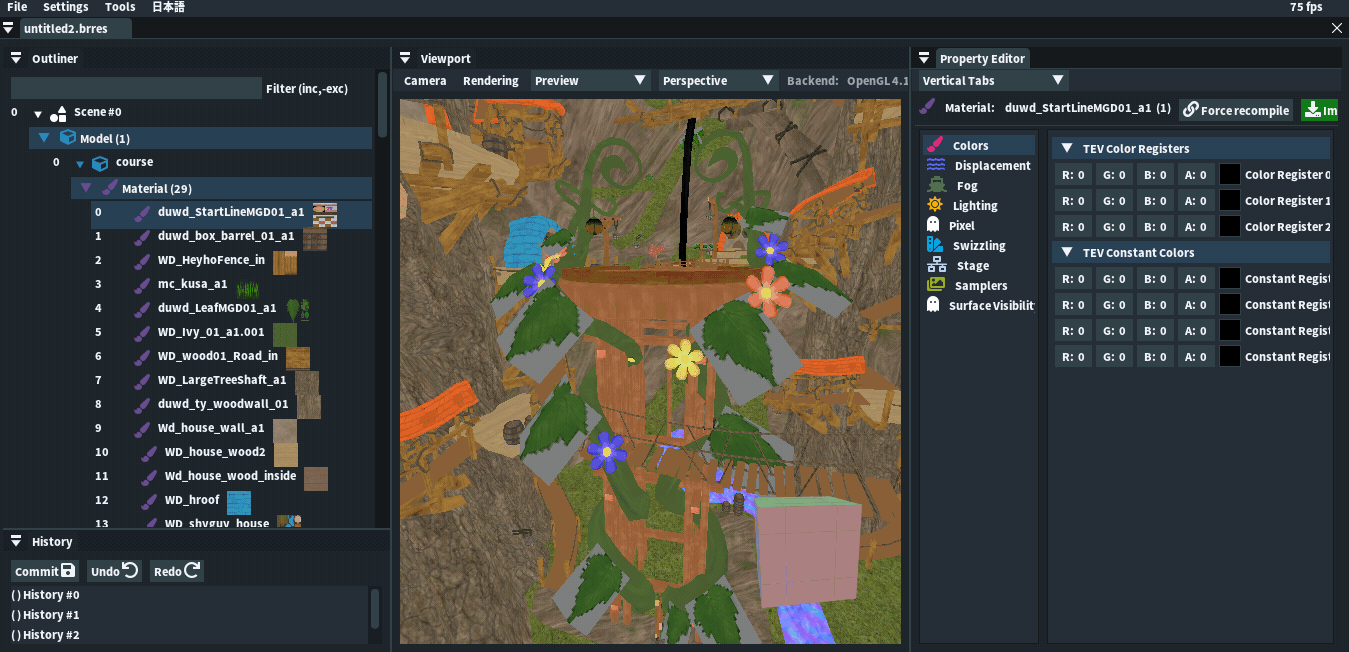Viewport: 1349px width, 652px height.
Task: Click the Color Register 0 black swatch
Action: 1229,175
